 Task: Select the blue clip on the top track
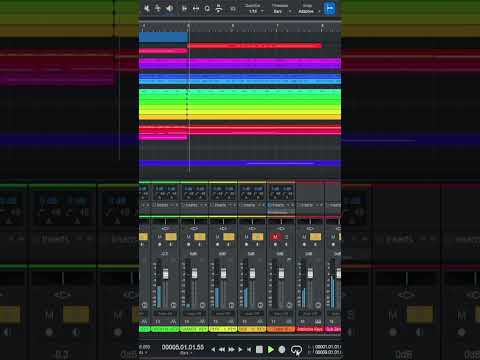tap(163, 37)
